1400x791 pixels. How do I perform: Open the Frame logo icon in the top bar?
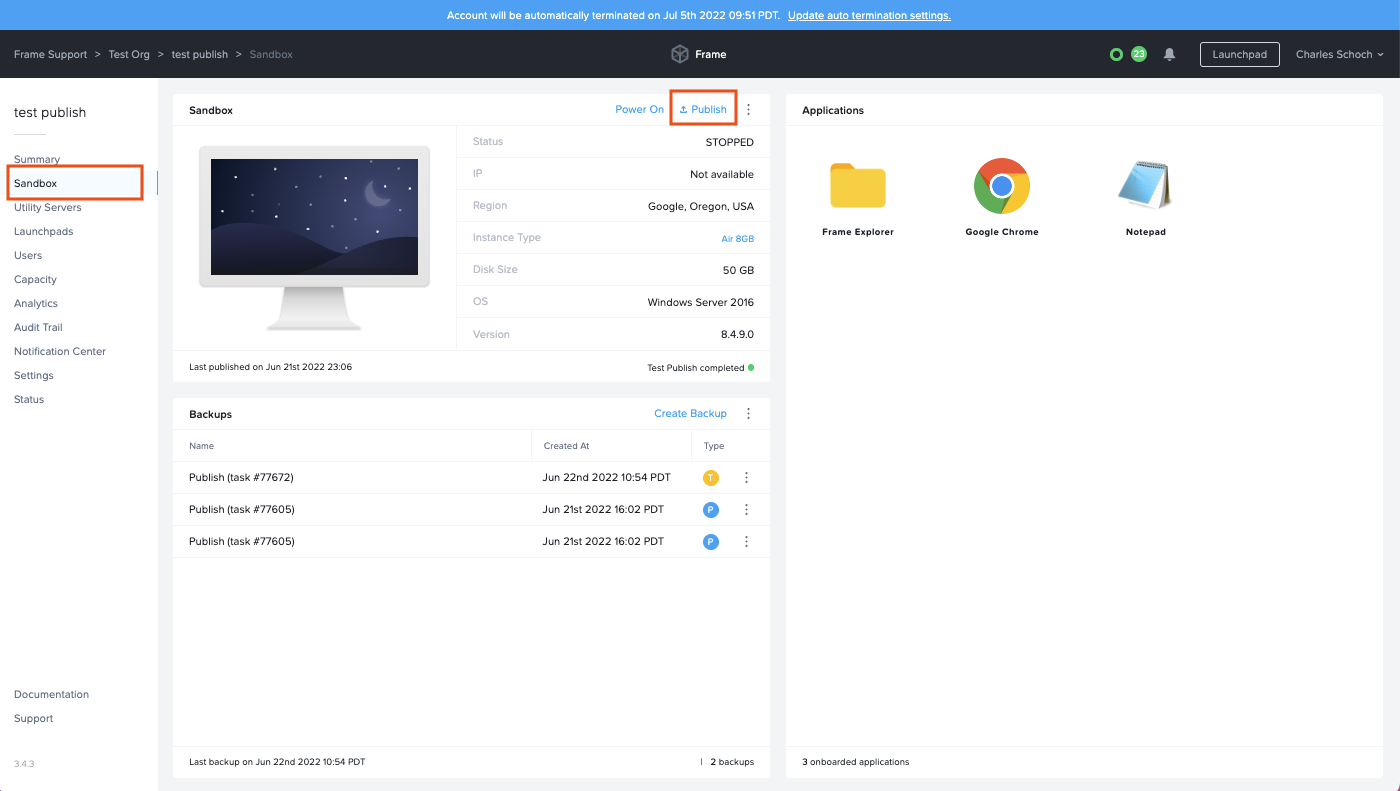(679, 54)
